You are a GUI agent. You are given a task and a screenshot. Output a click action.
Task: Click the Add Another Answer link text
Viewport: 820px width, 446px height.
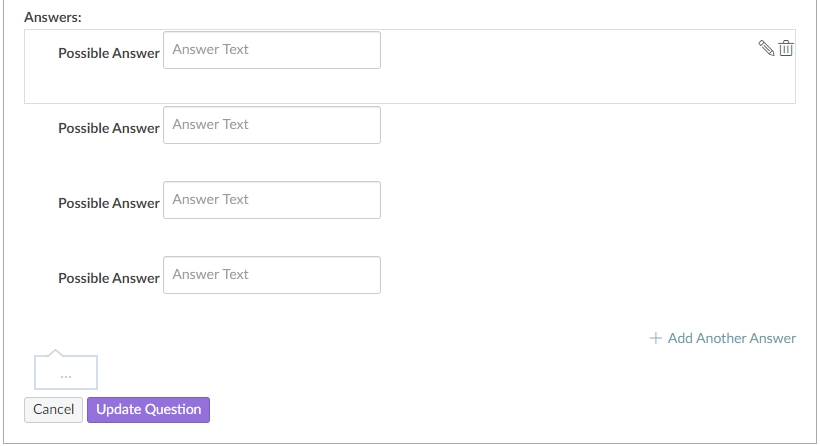(732, 338)
